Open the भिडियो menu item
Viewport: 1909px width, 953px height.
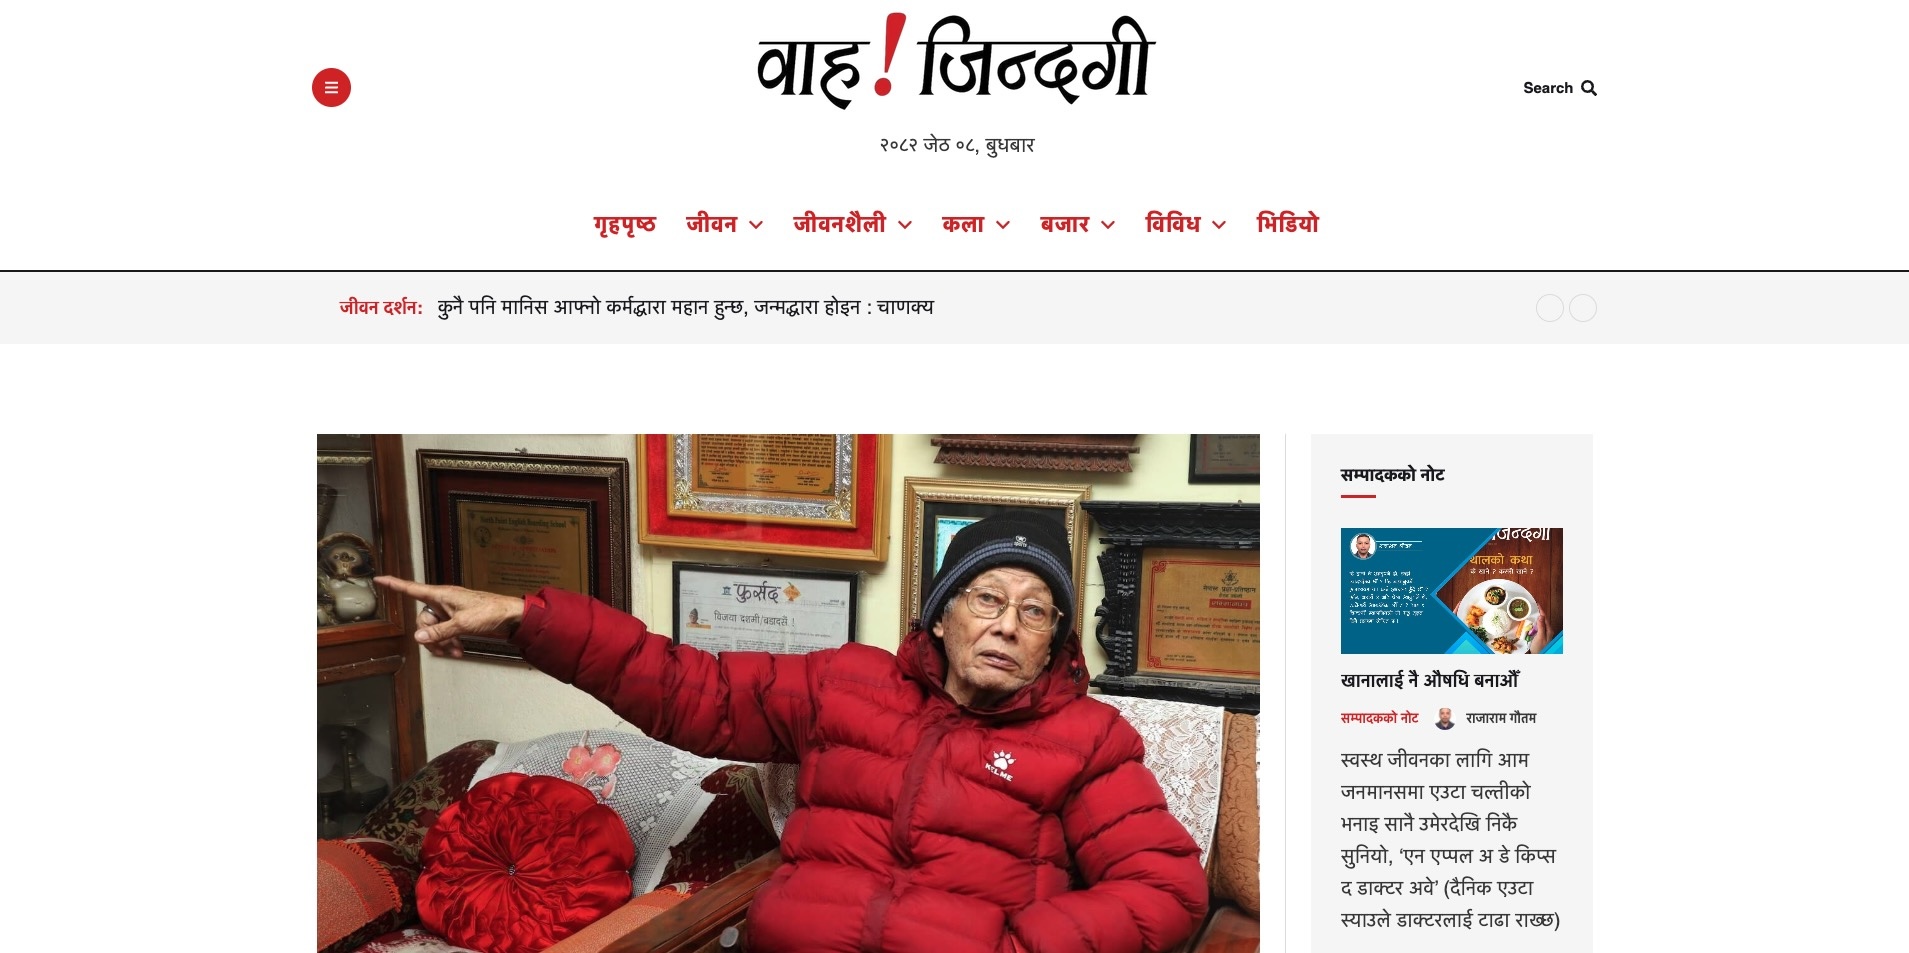[x=1287, y=224]
